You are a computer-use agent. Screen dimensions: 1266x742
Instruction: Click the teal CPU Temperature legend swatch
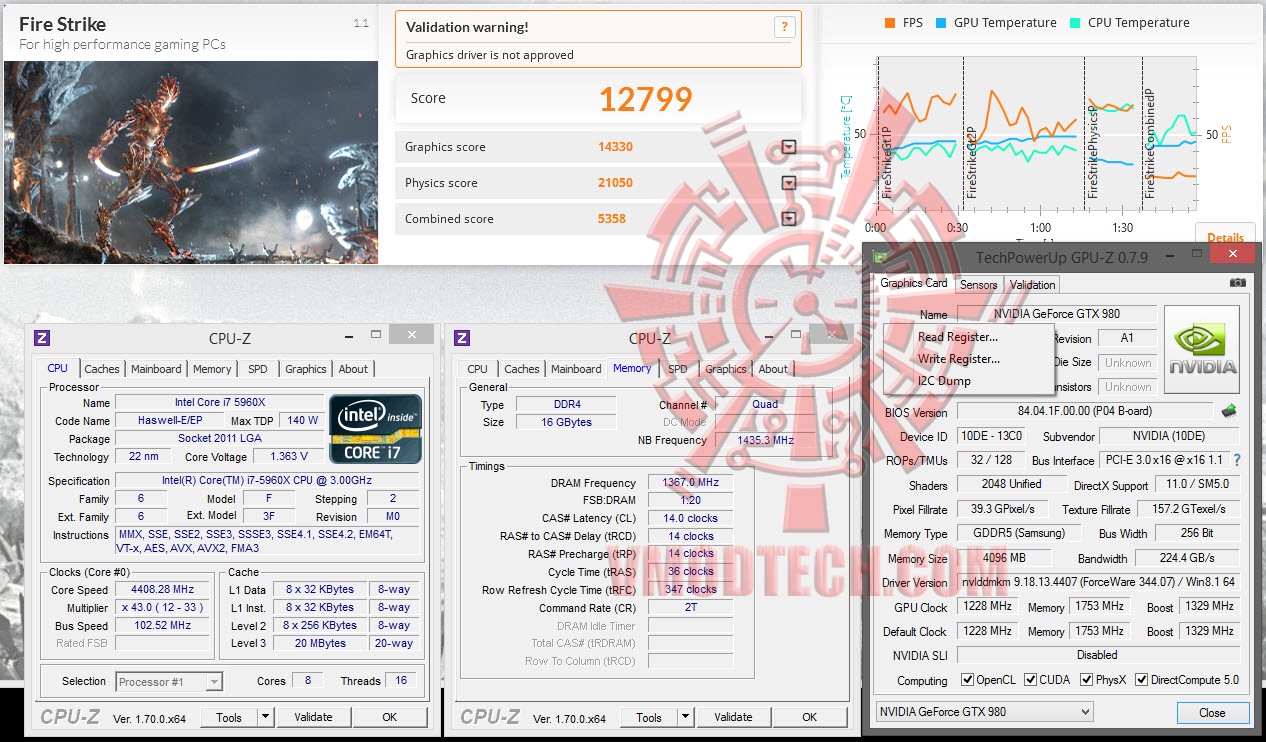point(1076,23)
